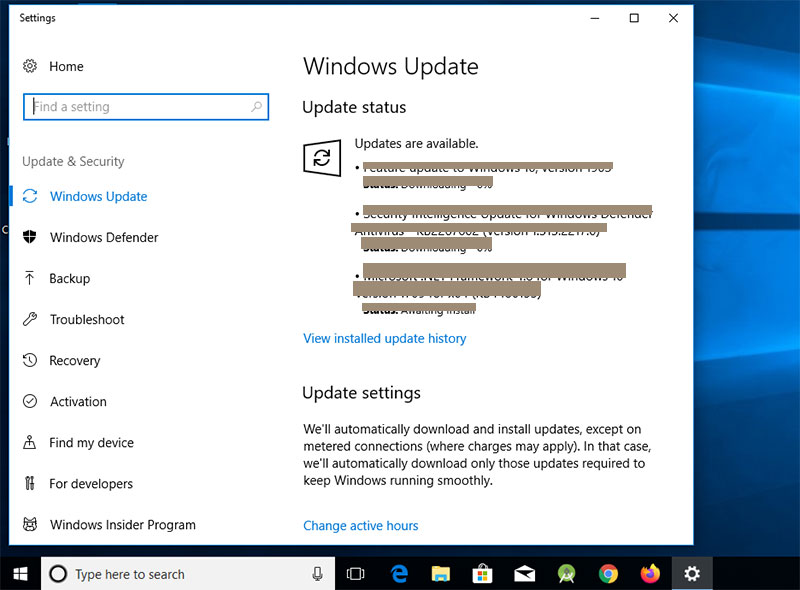Open the Activation page
This screenshot has width=800, height=590.
coord(78,402)
